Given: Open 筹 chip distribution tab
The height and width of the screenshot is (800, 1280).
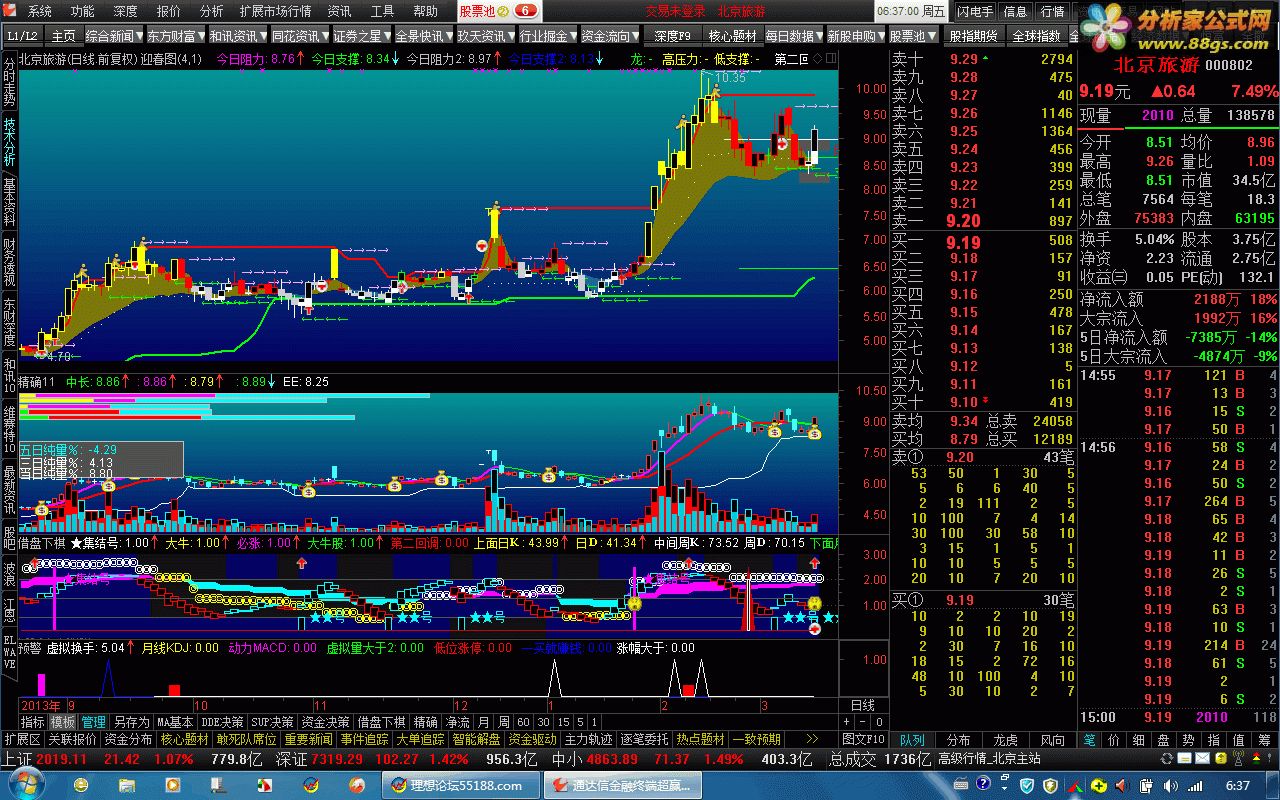Looking at the screenshot, I should (x=1264, y=740).
